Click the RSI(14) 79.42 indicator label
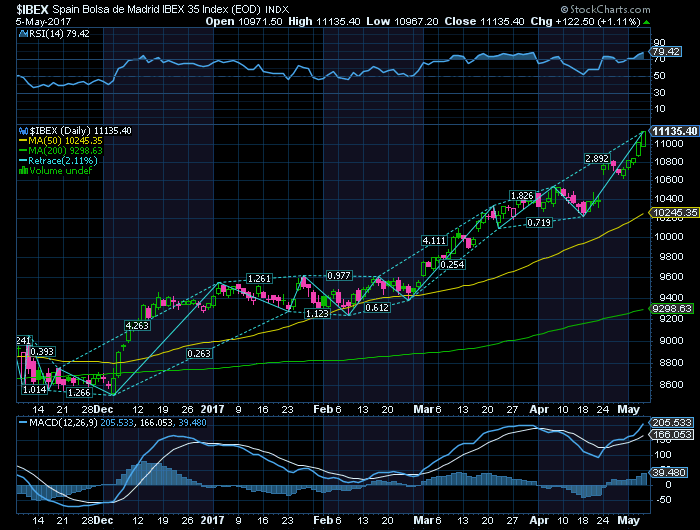Image resolution: width=700 pixels, height=530 pixels. pyautogui.click(x=59, y=33)
